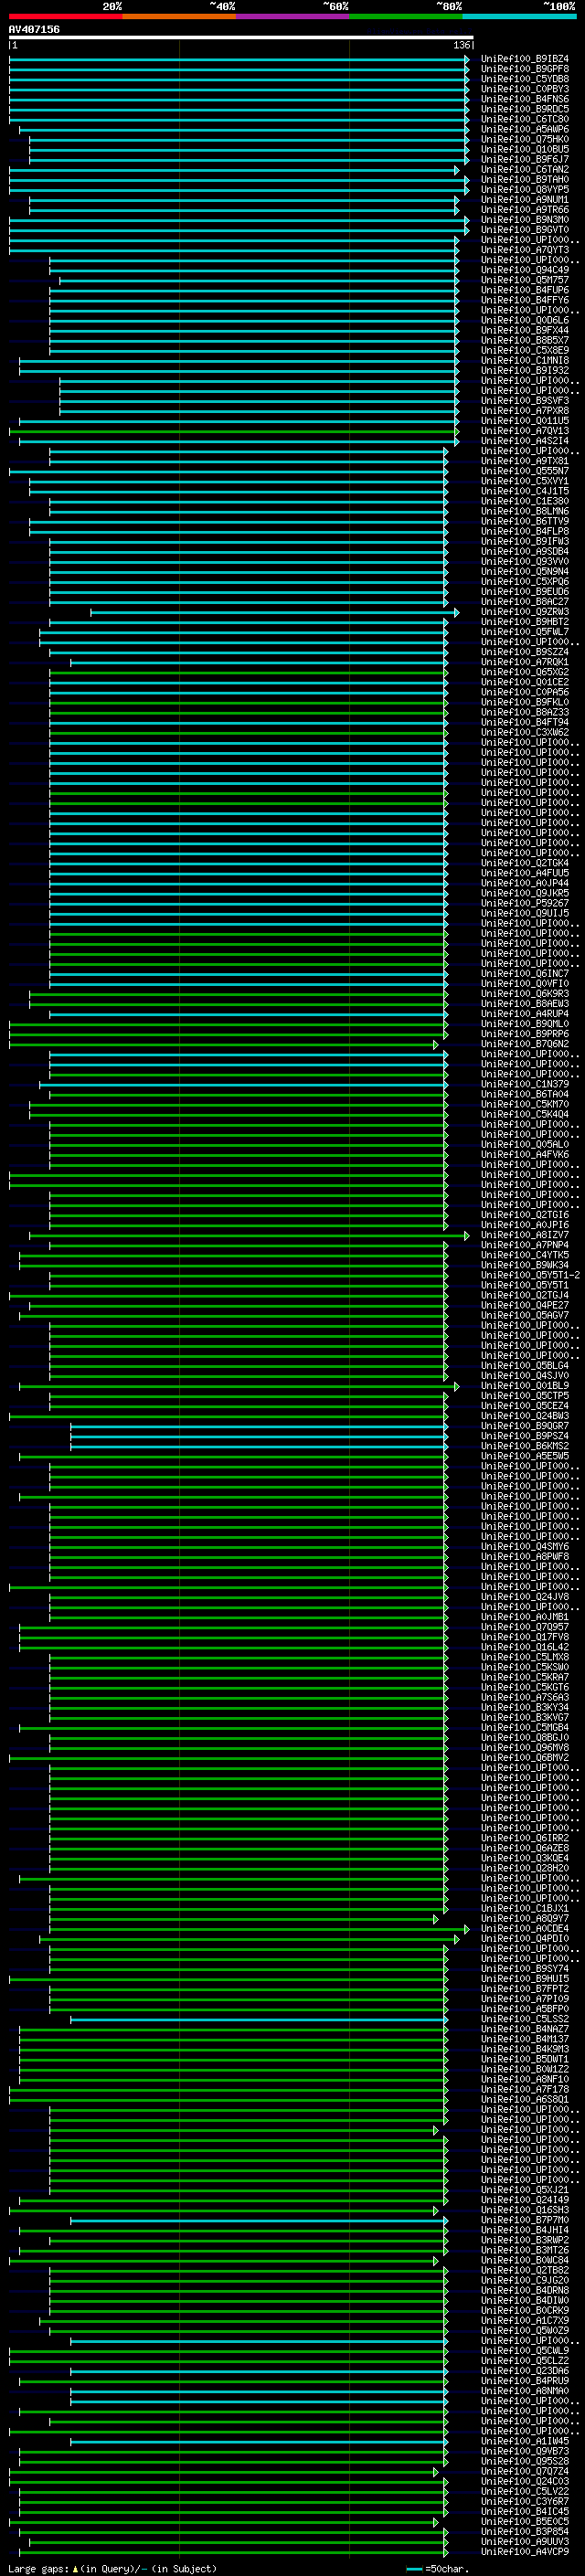Viewport: 585px width, 2576px height.
Task: Select hit label UniRef100_Q93VV0
Action: pos(524,561)
